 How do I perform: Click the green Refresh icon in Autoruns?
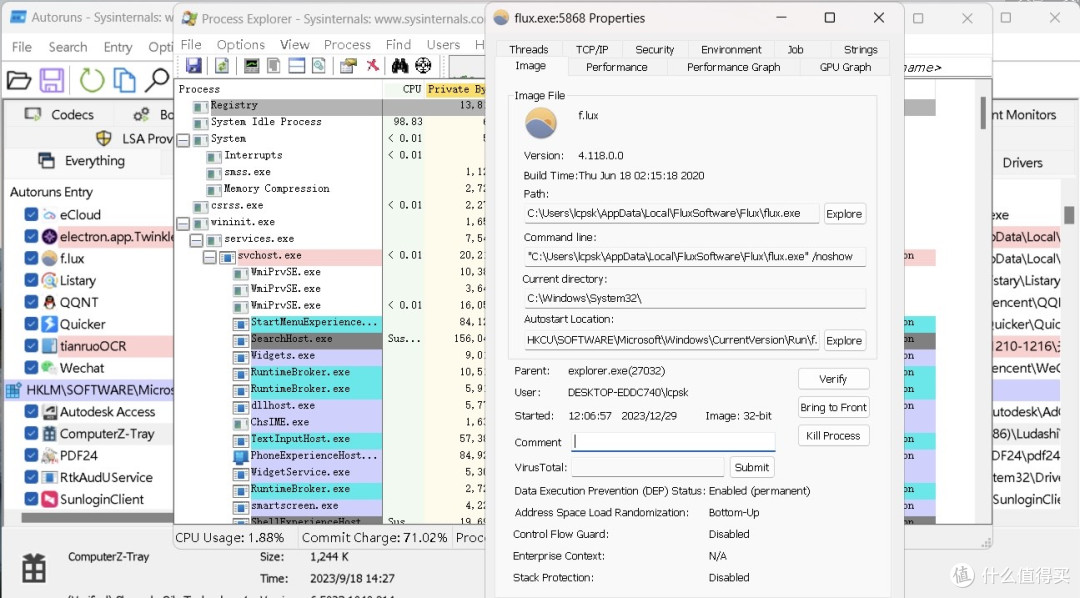pos(91,81)
